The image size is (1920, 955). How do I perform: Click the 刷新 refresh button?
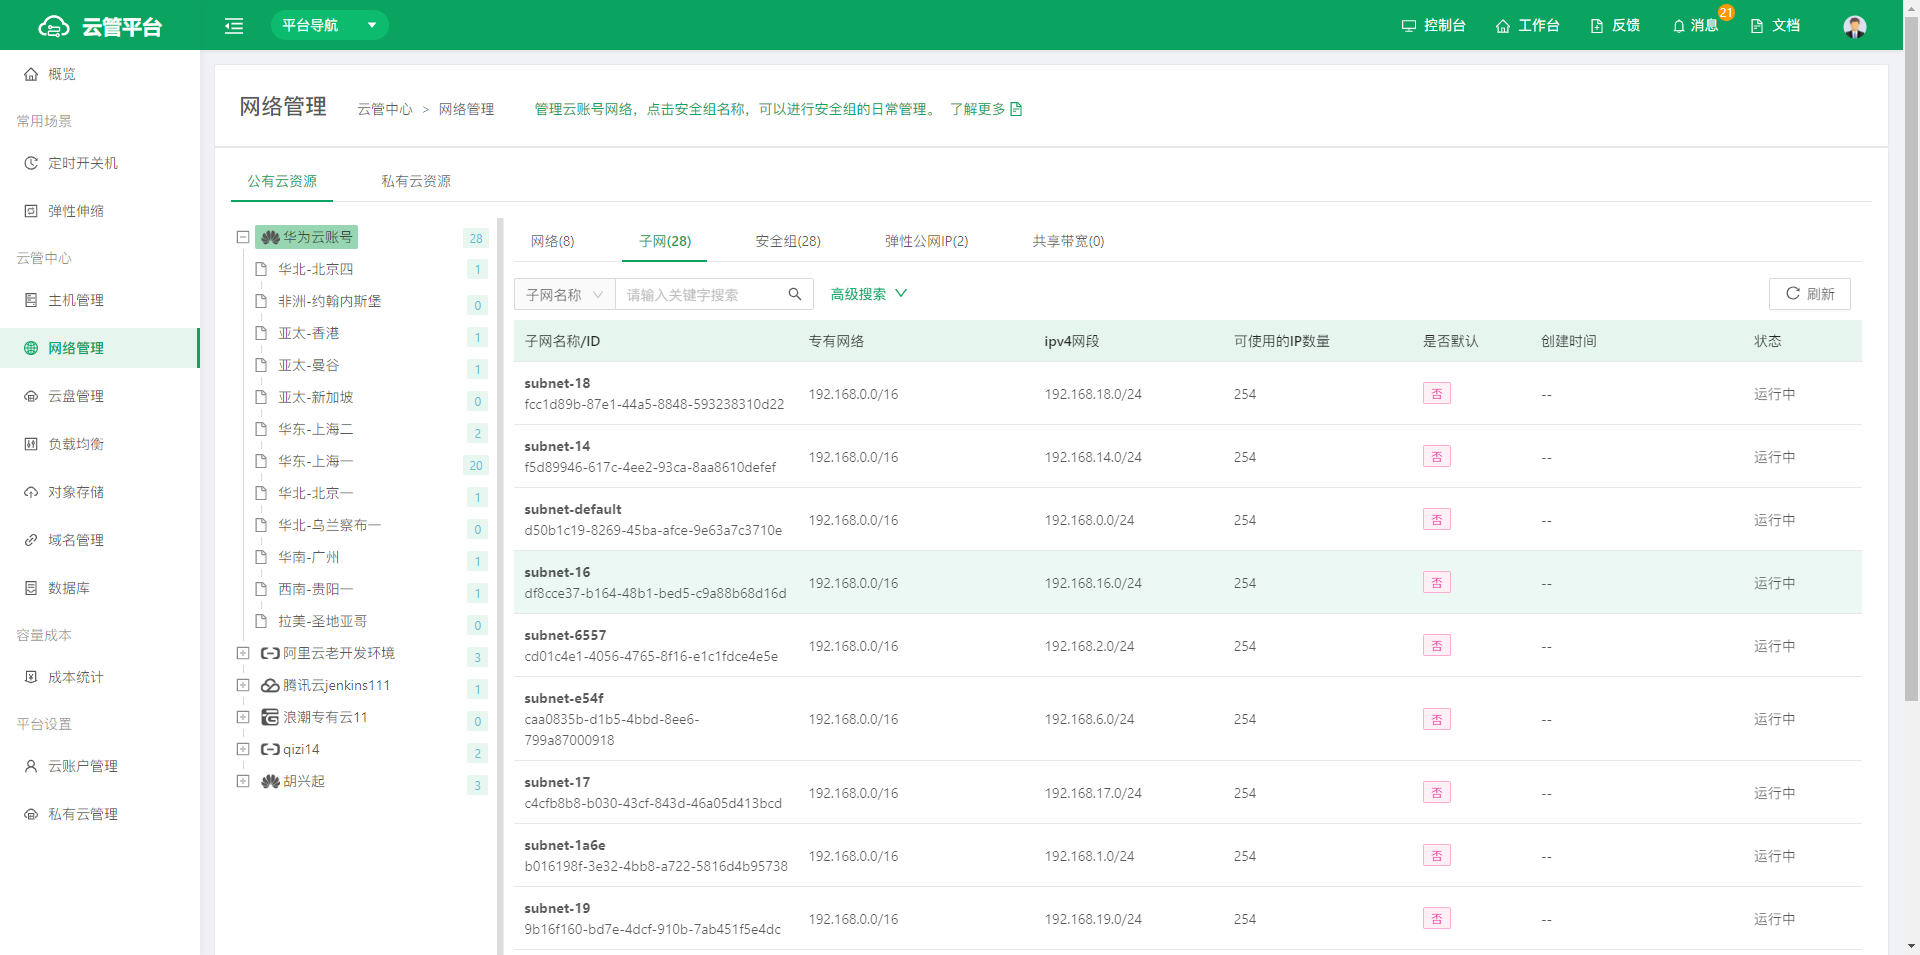click(1810, 294)
